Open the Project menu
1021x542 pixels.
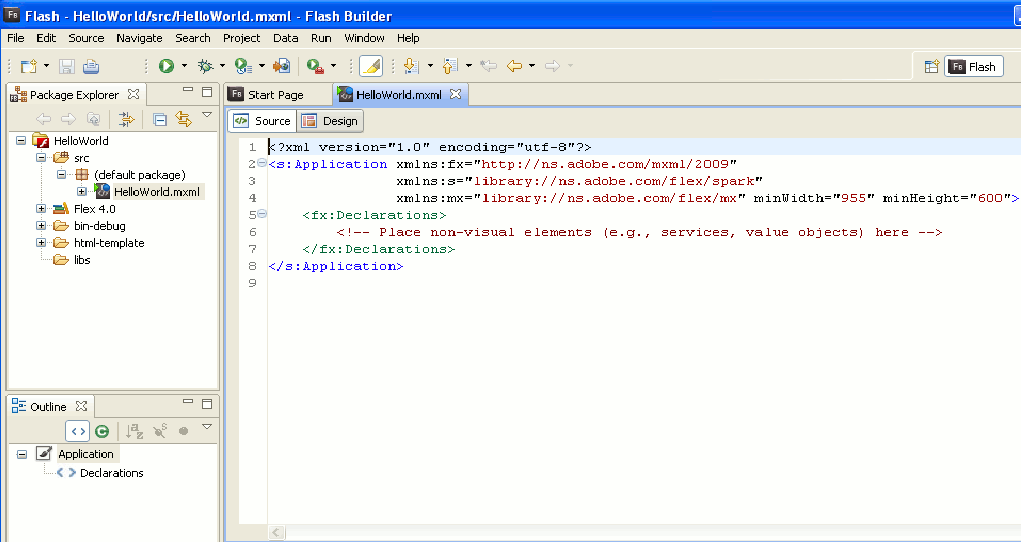pyautogui.click(x=242, y=38)
